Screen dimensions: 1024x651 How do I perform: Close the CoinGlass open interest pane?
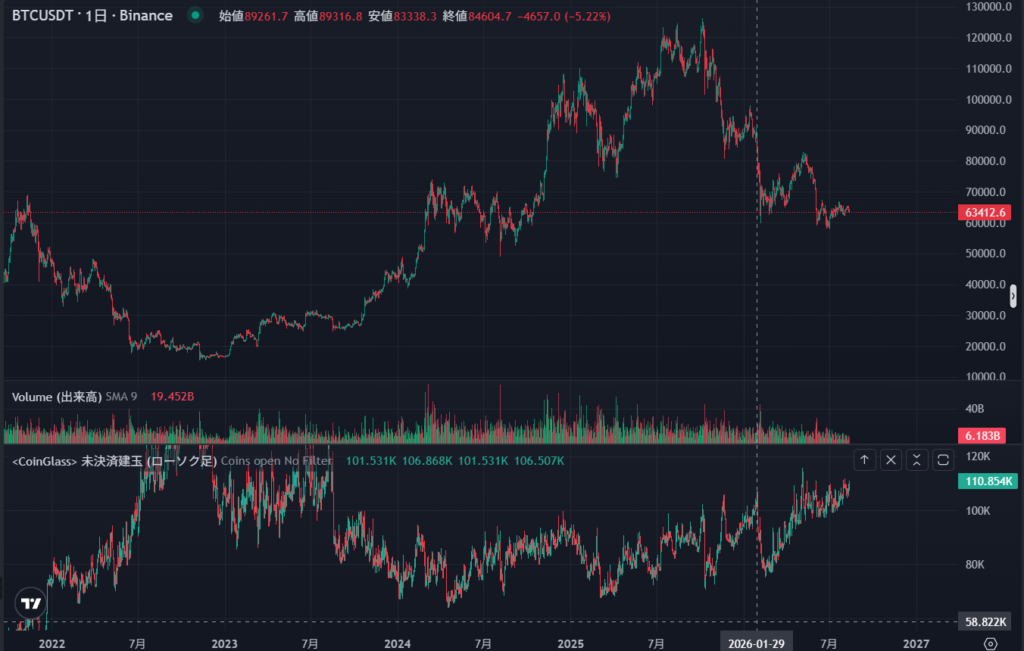891,460
